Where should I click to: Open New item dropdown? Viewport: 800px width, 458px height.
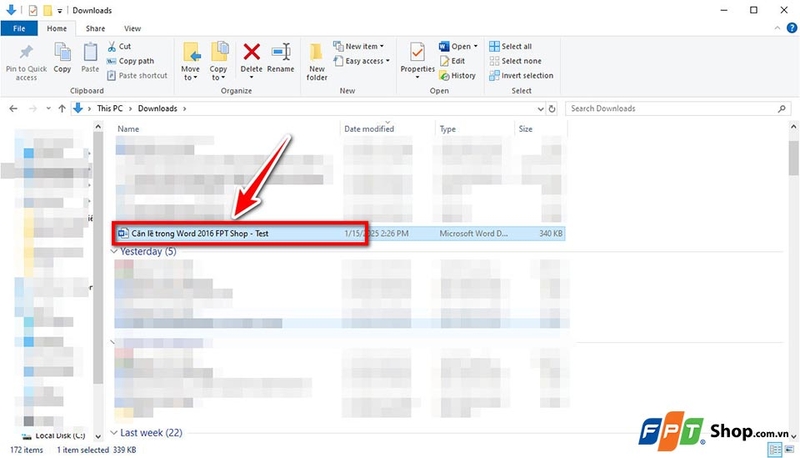click(359, 46)
